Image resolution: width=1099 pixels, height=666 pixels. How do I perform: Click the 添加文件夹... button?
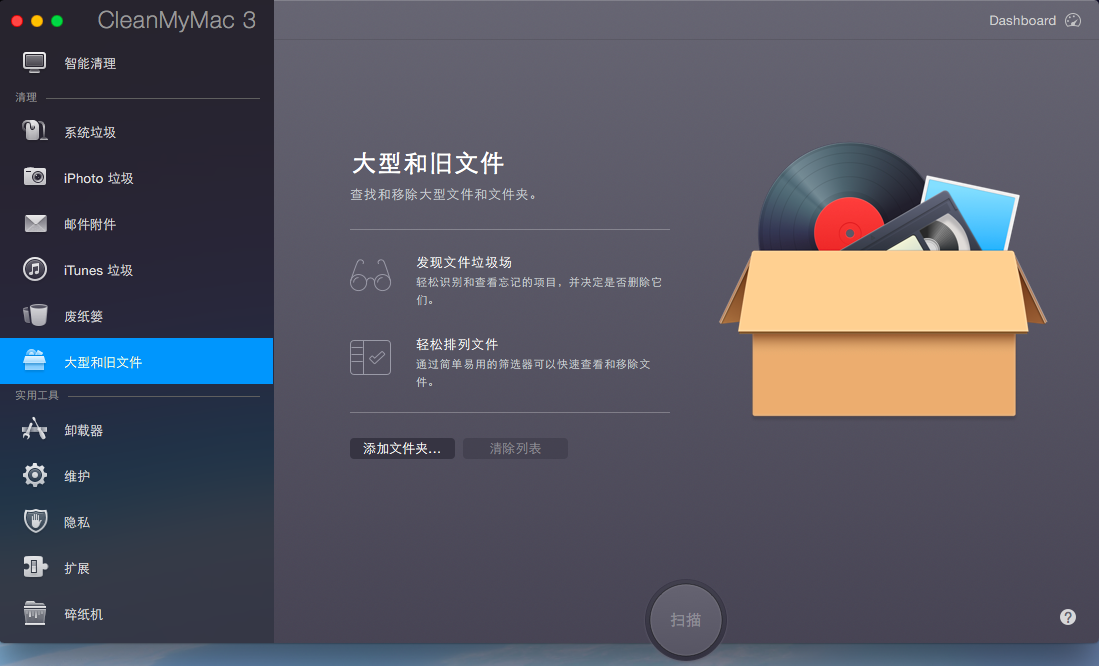point(402,449)
